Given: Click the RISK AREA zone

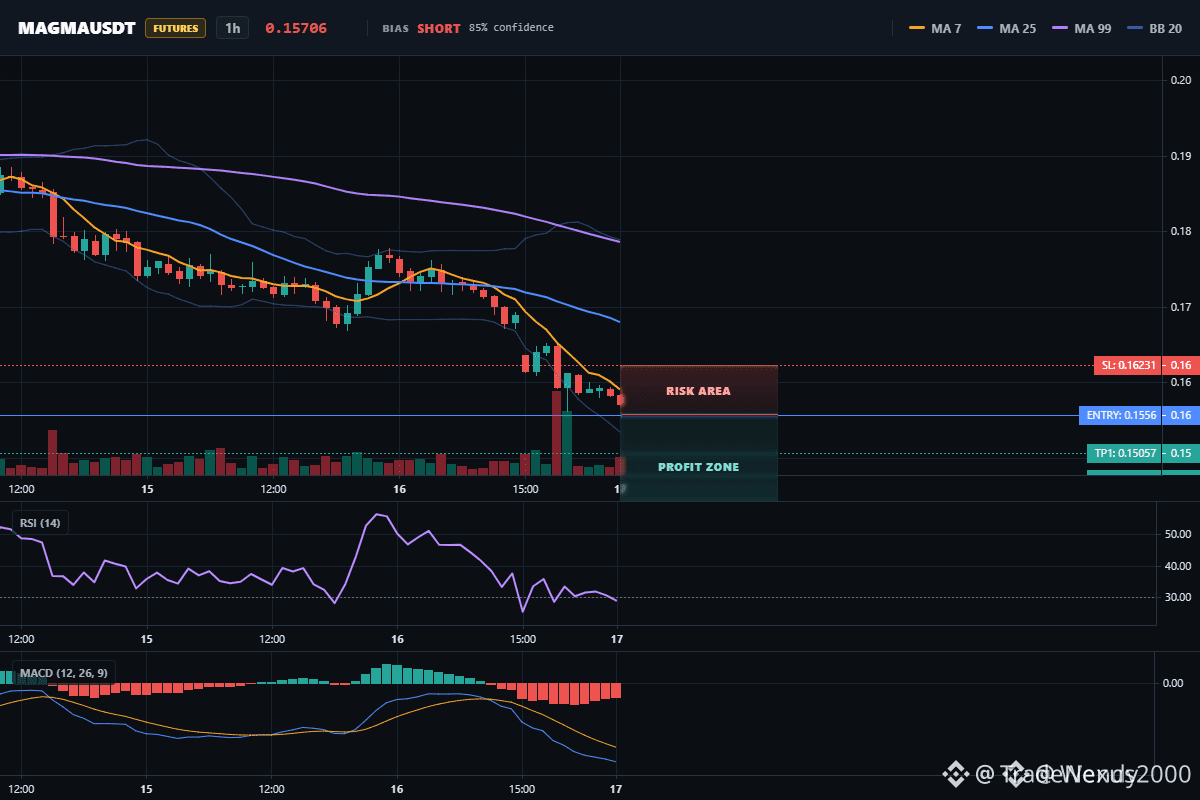Looking at the screenshot, I should click(699, 390).
